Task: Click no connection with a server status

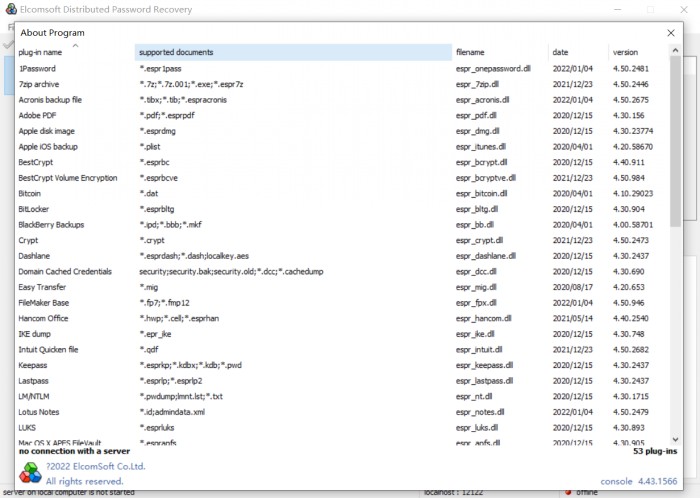Action: coord(75,452)
